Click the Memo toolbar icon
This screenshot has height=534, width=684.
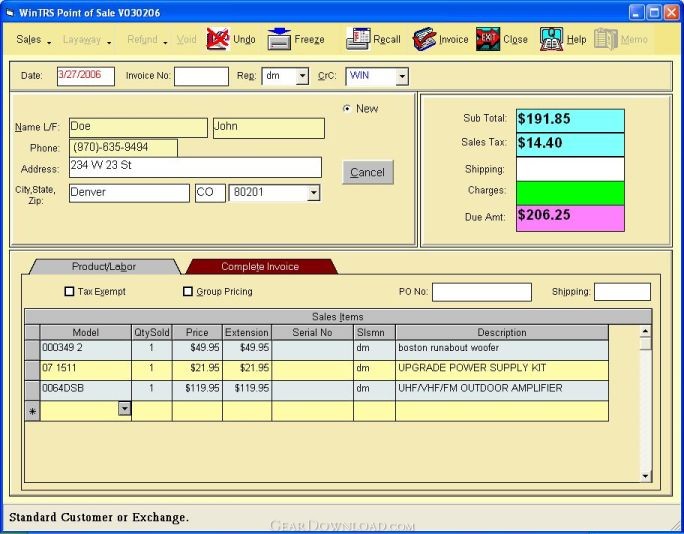pos(605,39)
